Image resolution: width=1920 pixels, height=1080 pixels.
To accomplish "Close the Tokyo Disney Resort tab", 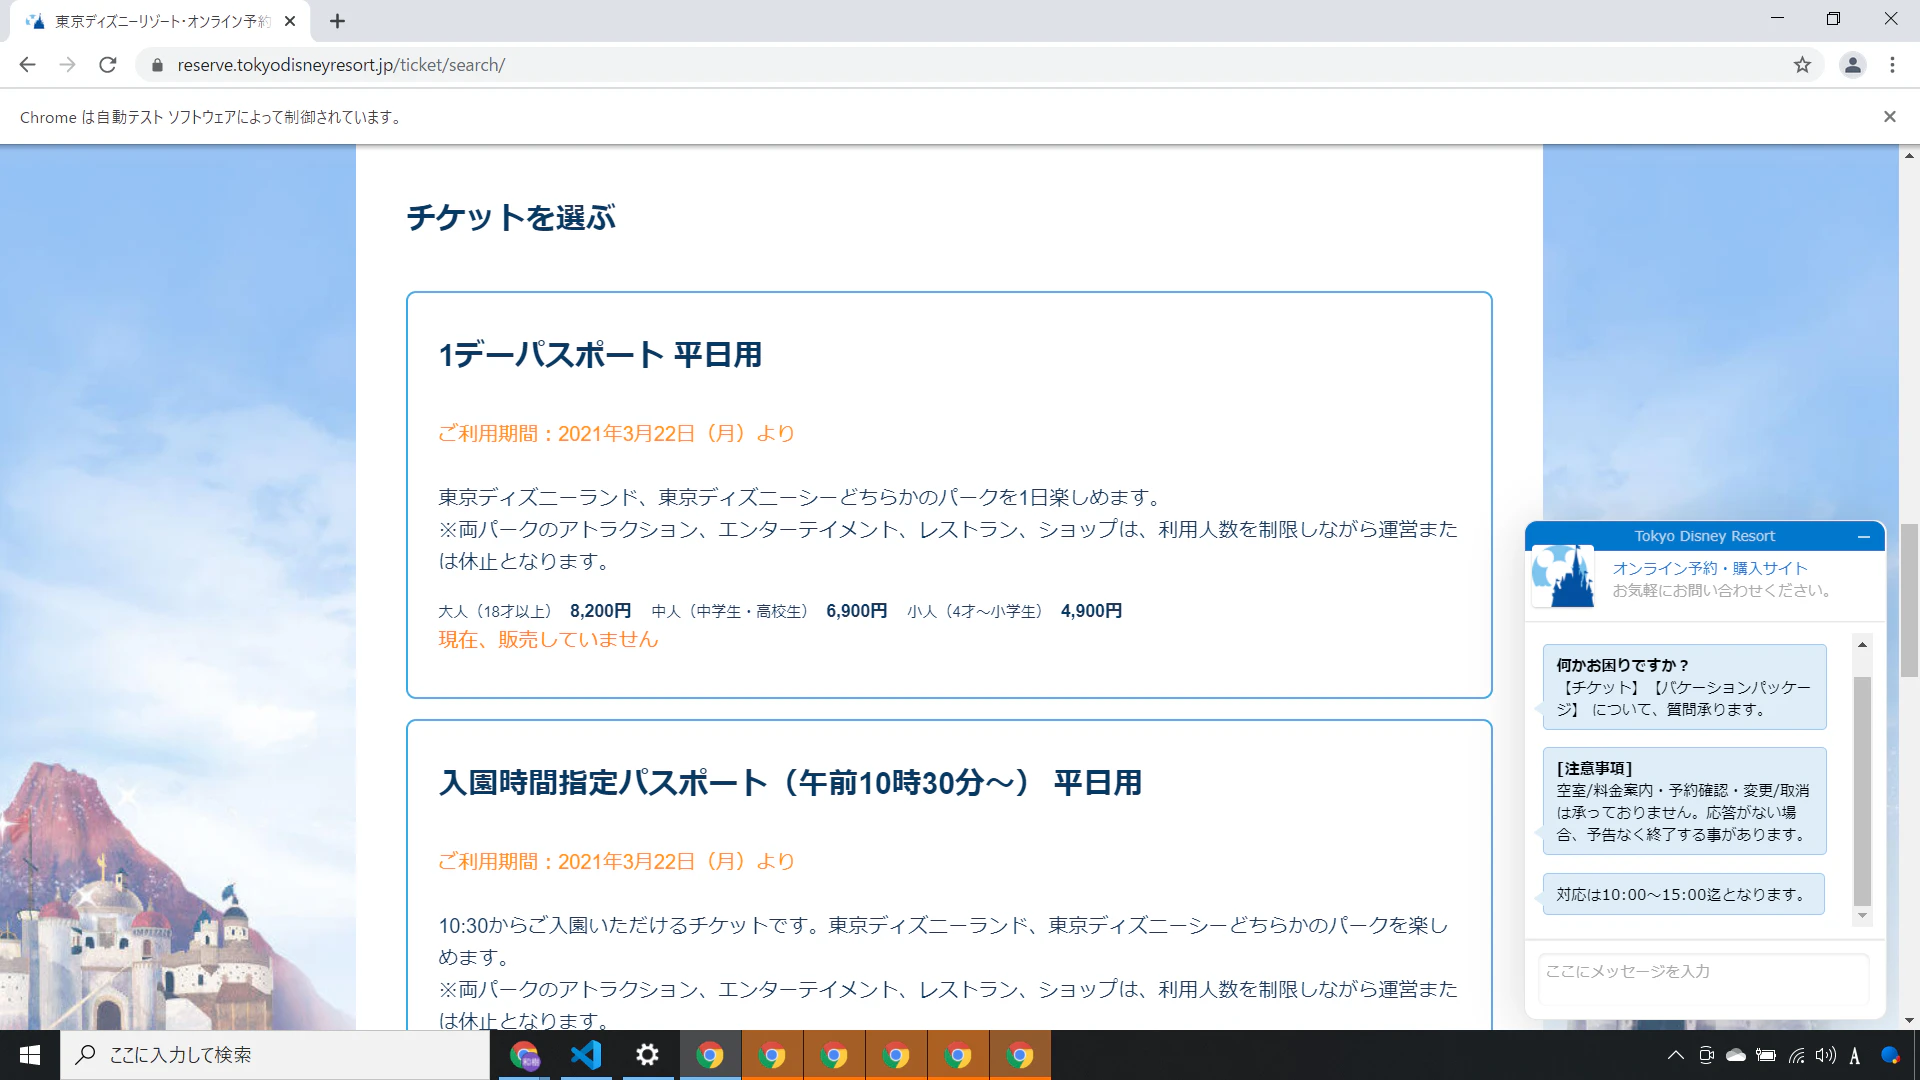I will pos(290,21).
